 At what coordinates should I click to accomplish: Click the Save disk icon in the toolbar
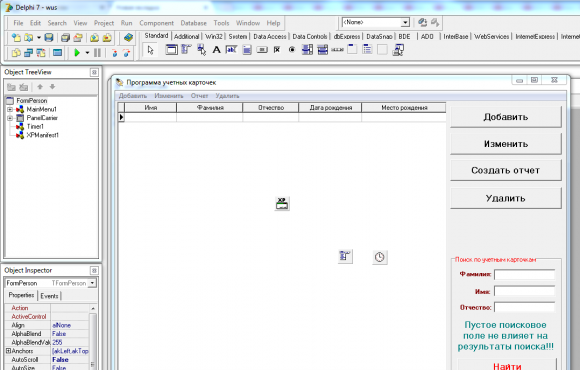[x=49, y=37]
